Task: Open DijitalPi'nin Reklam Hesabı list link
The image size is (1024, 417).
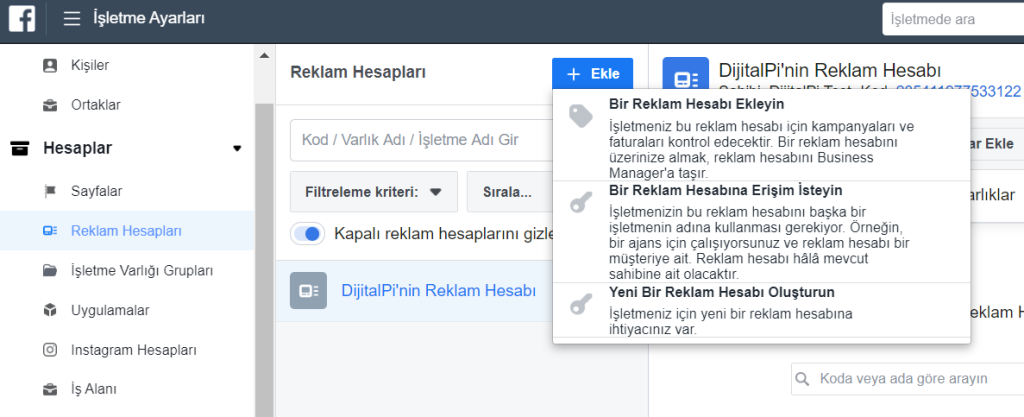Action: [x=438, y=290]
